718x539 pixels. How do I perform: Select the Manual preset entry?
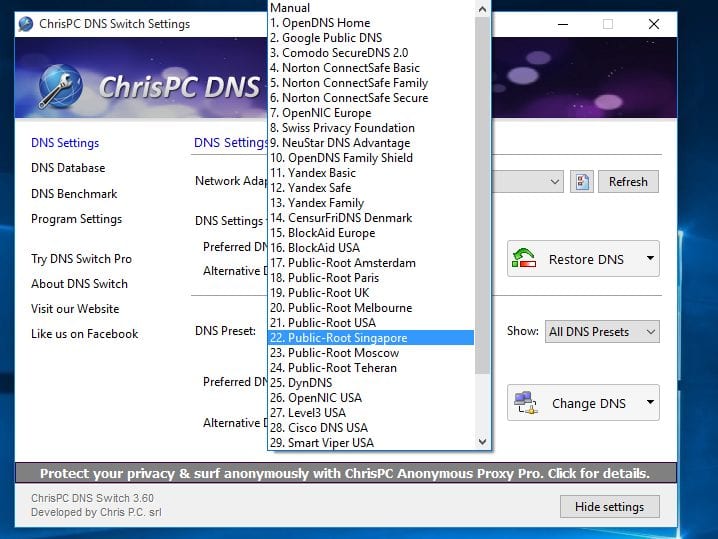click(370, 8)
